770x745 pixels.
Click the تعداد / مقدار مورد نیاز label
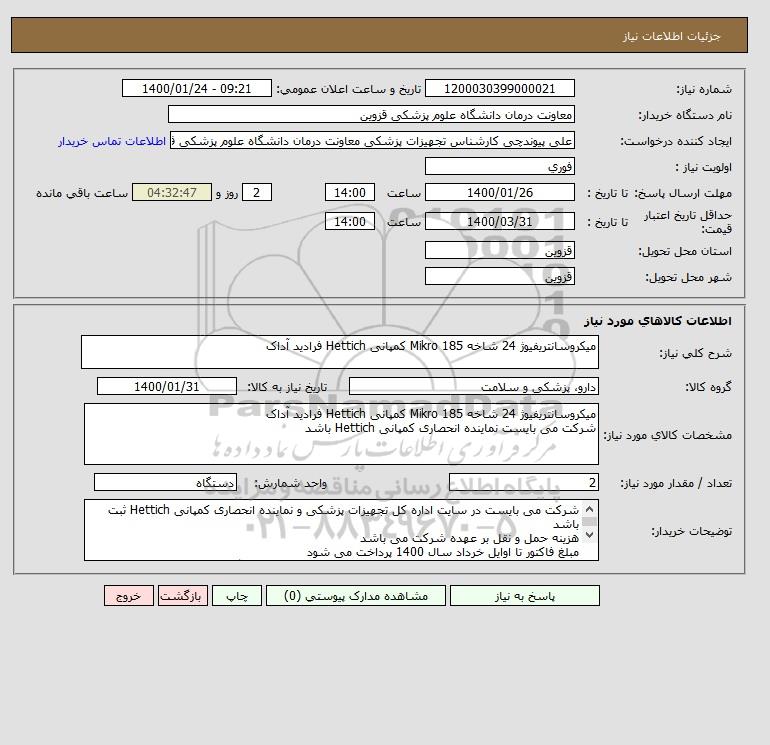click(x=676, y=484)
